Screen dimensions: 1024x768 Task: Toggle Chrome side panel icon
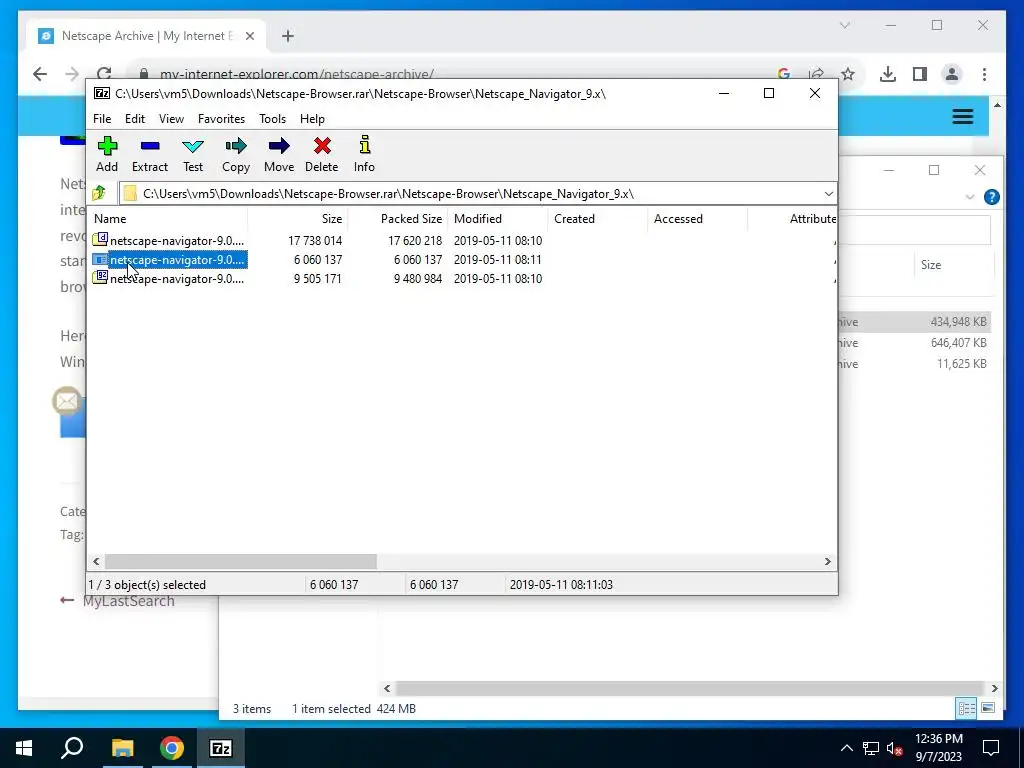point(920,74)
